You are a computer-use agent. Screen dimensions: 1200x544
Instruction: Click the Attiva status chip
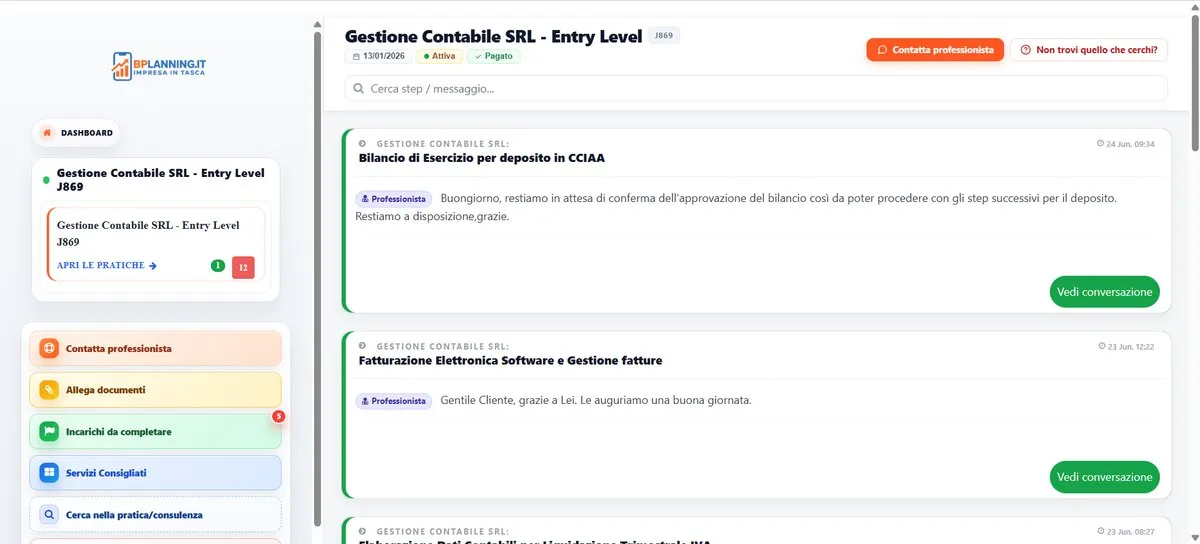(439, 56)
